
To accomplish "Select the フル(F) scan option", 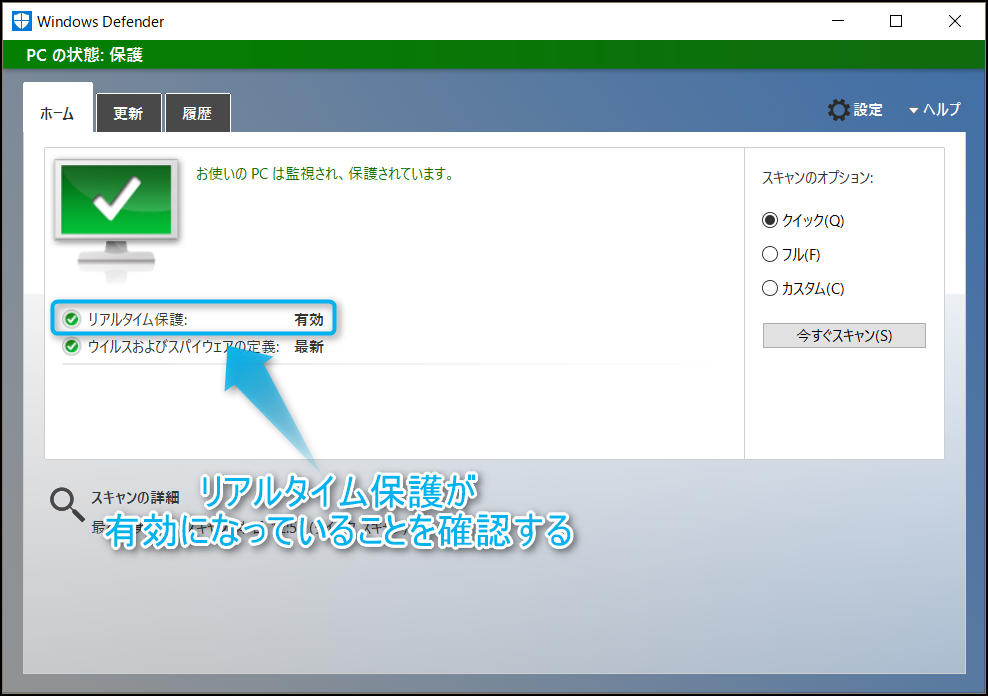I will [x=770, y=255].
